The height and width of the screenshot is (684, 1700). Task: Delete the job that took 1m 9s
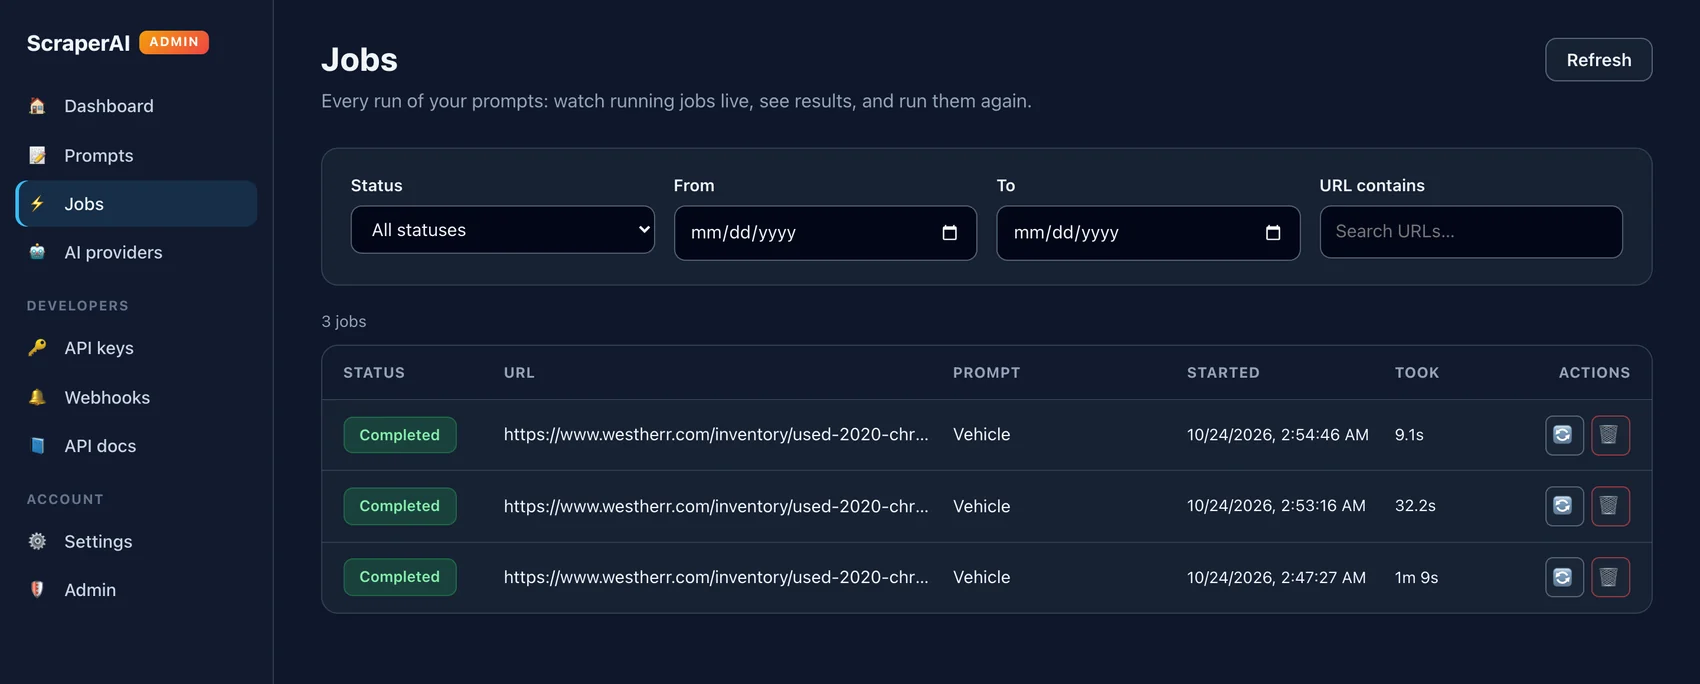(1610, 577)
